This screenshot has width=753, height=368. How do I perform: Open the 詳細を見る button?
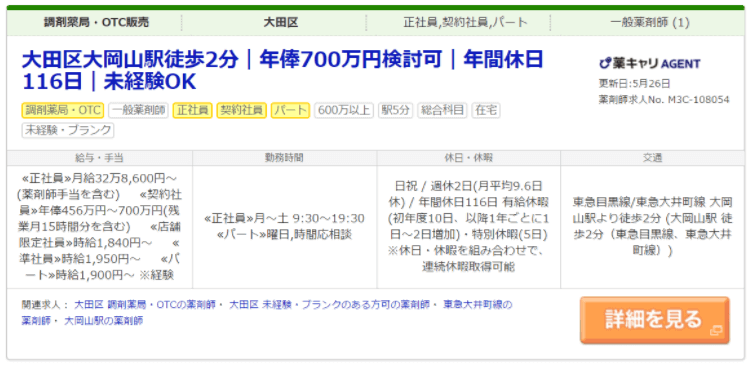[655, 320]
